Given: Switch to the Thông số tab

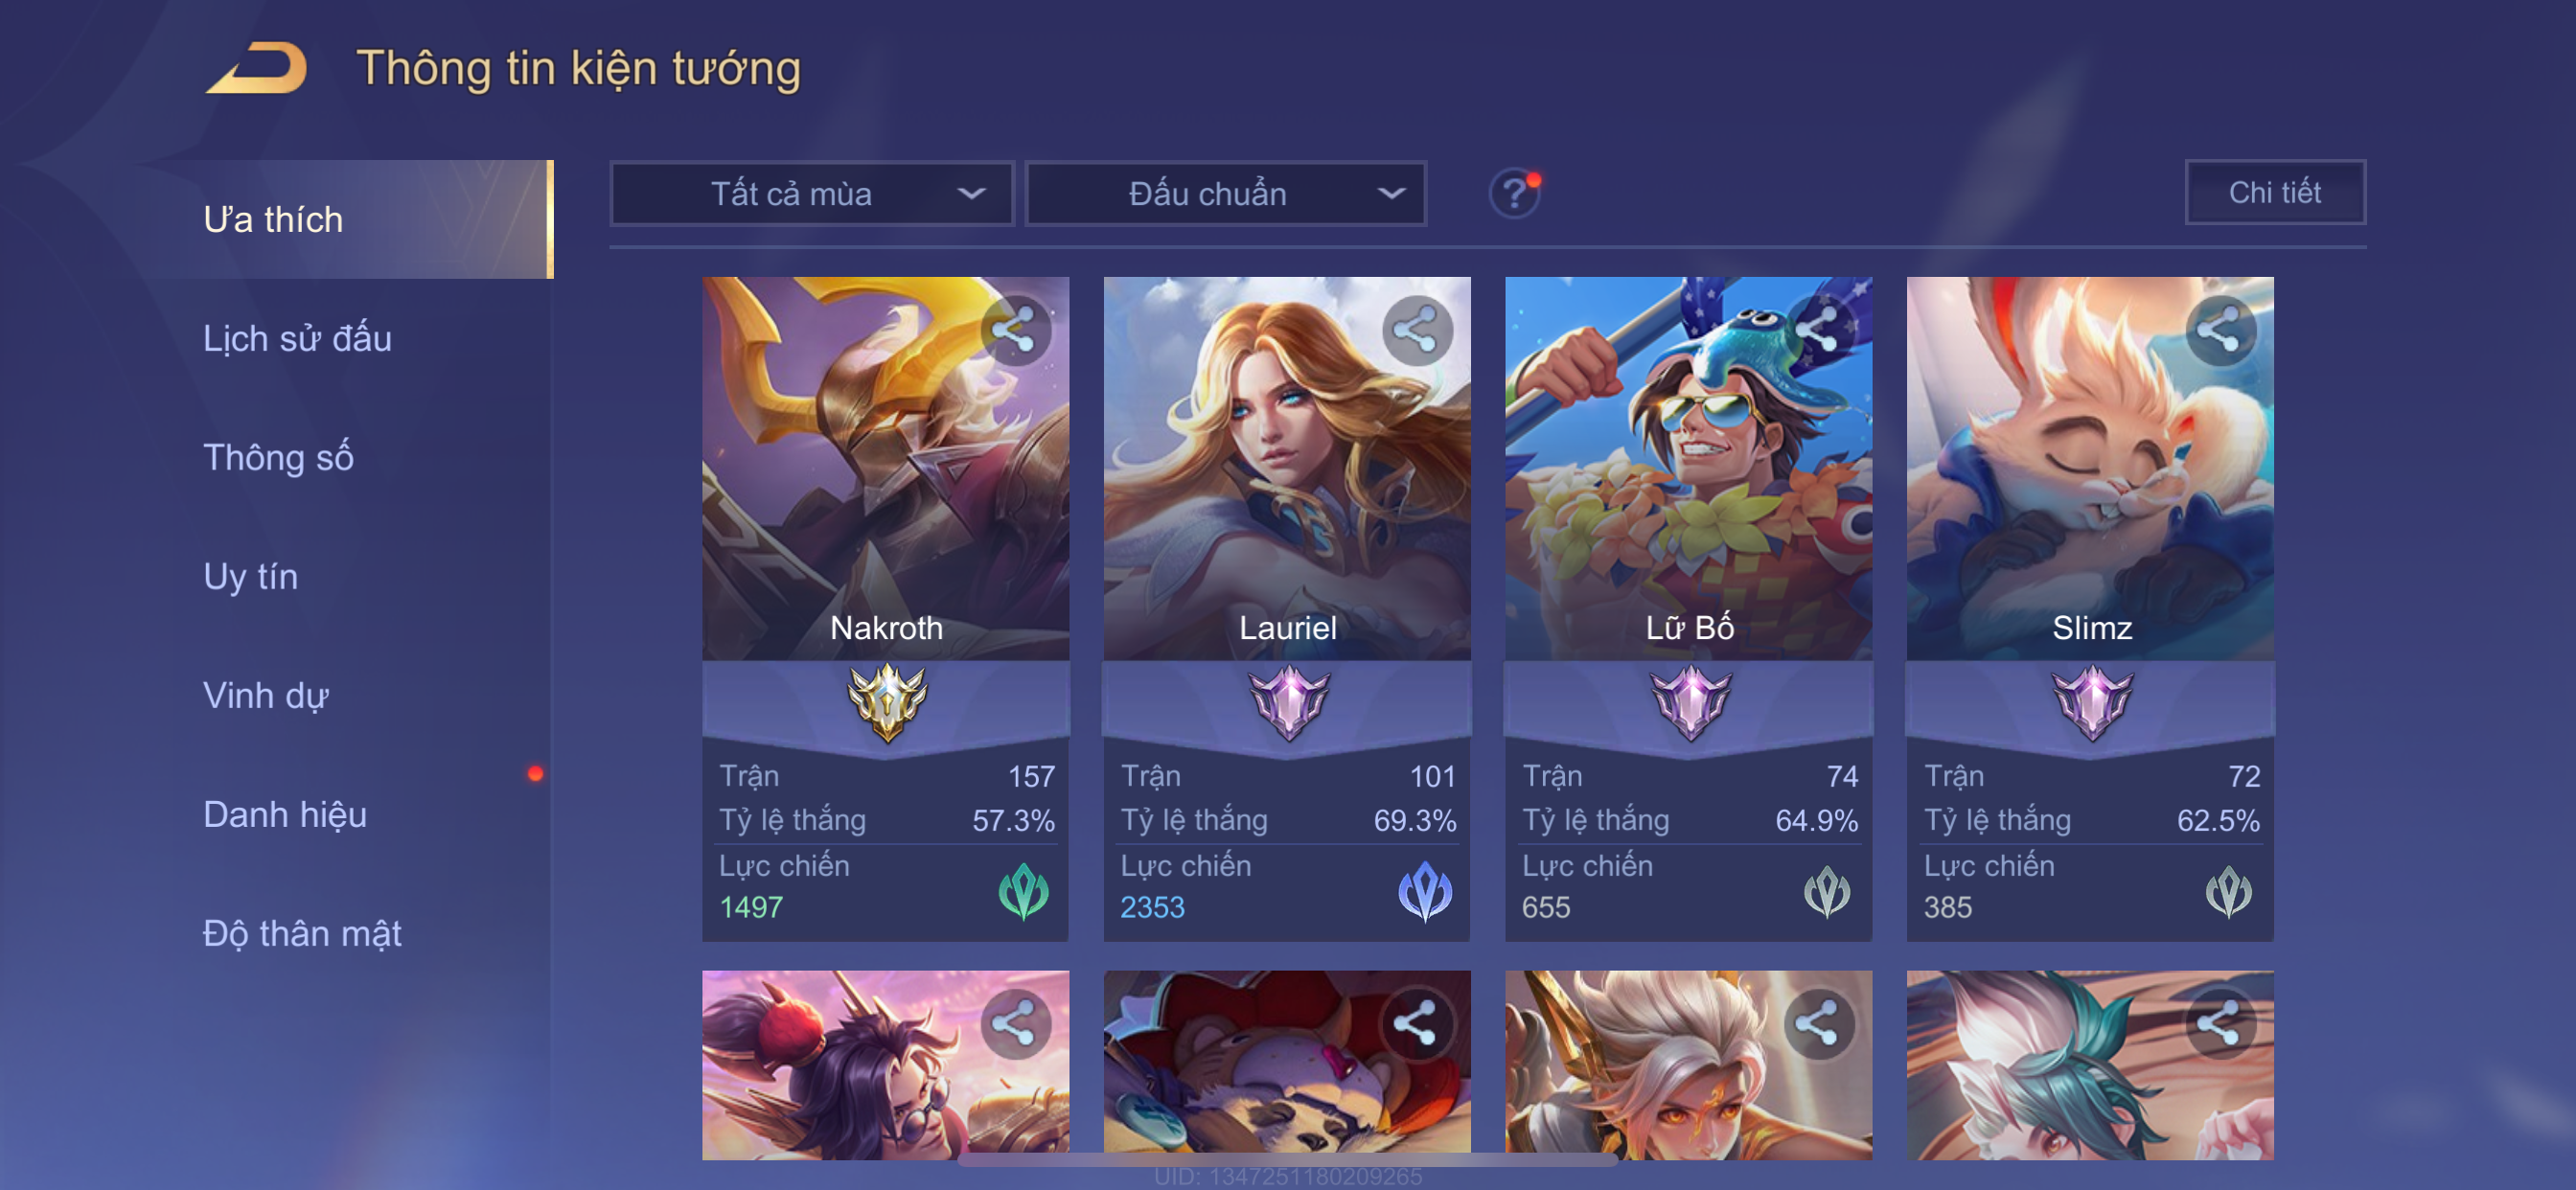Looking at the screenshot, I should tap(278, 457).
